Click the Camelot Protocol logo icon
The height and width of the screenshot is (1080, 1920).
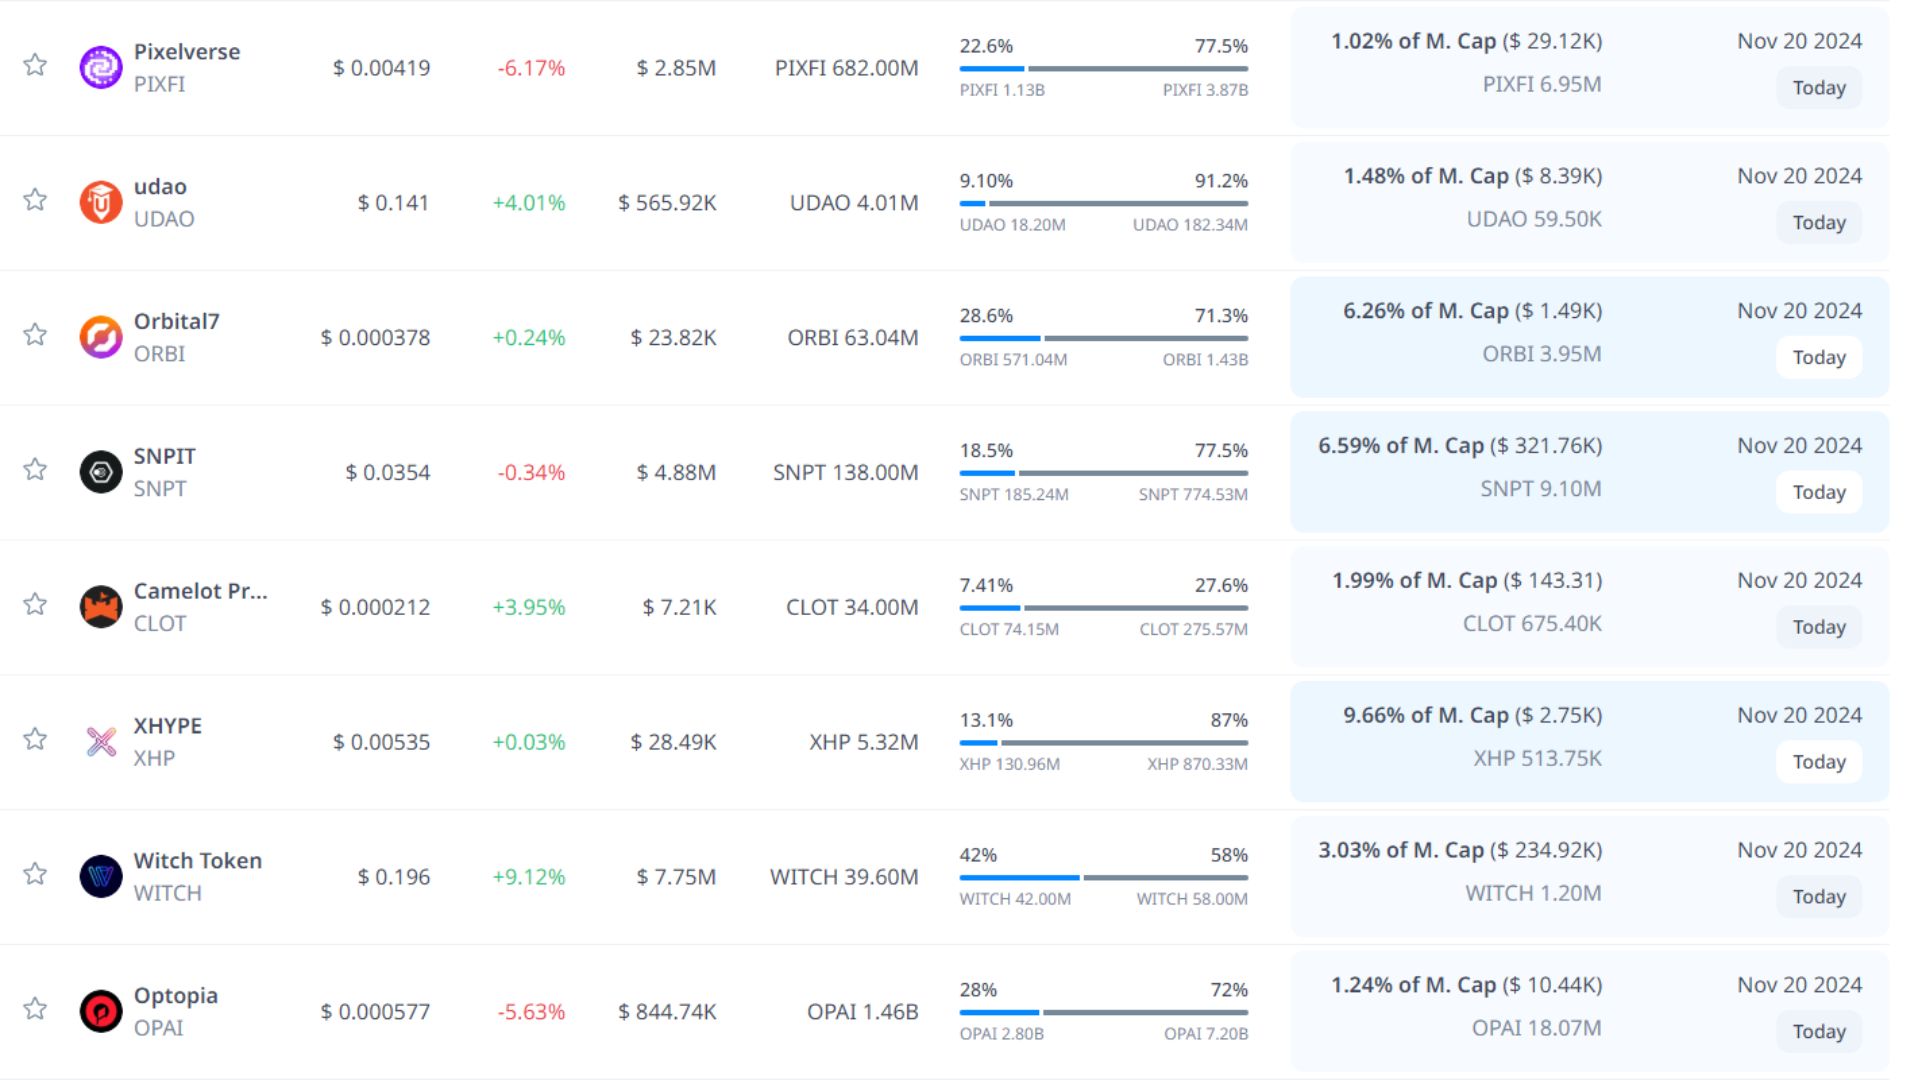(x=100, y=607)
